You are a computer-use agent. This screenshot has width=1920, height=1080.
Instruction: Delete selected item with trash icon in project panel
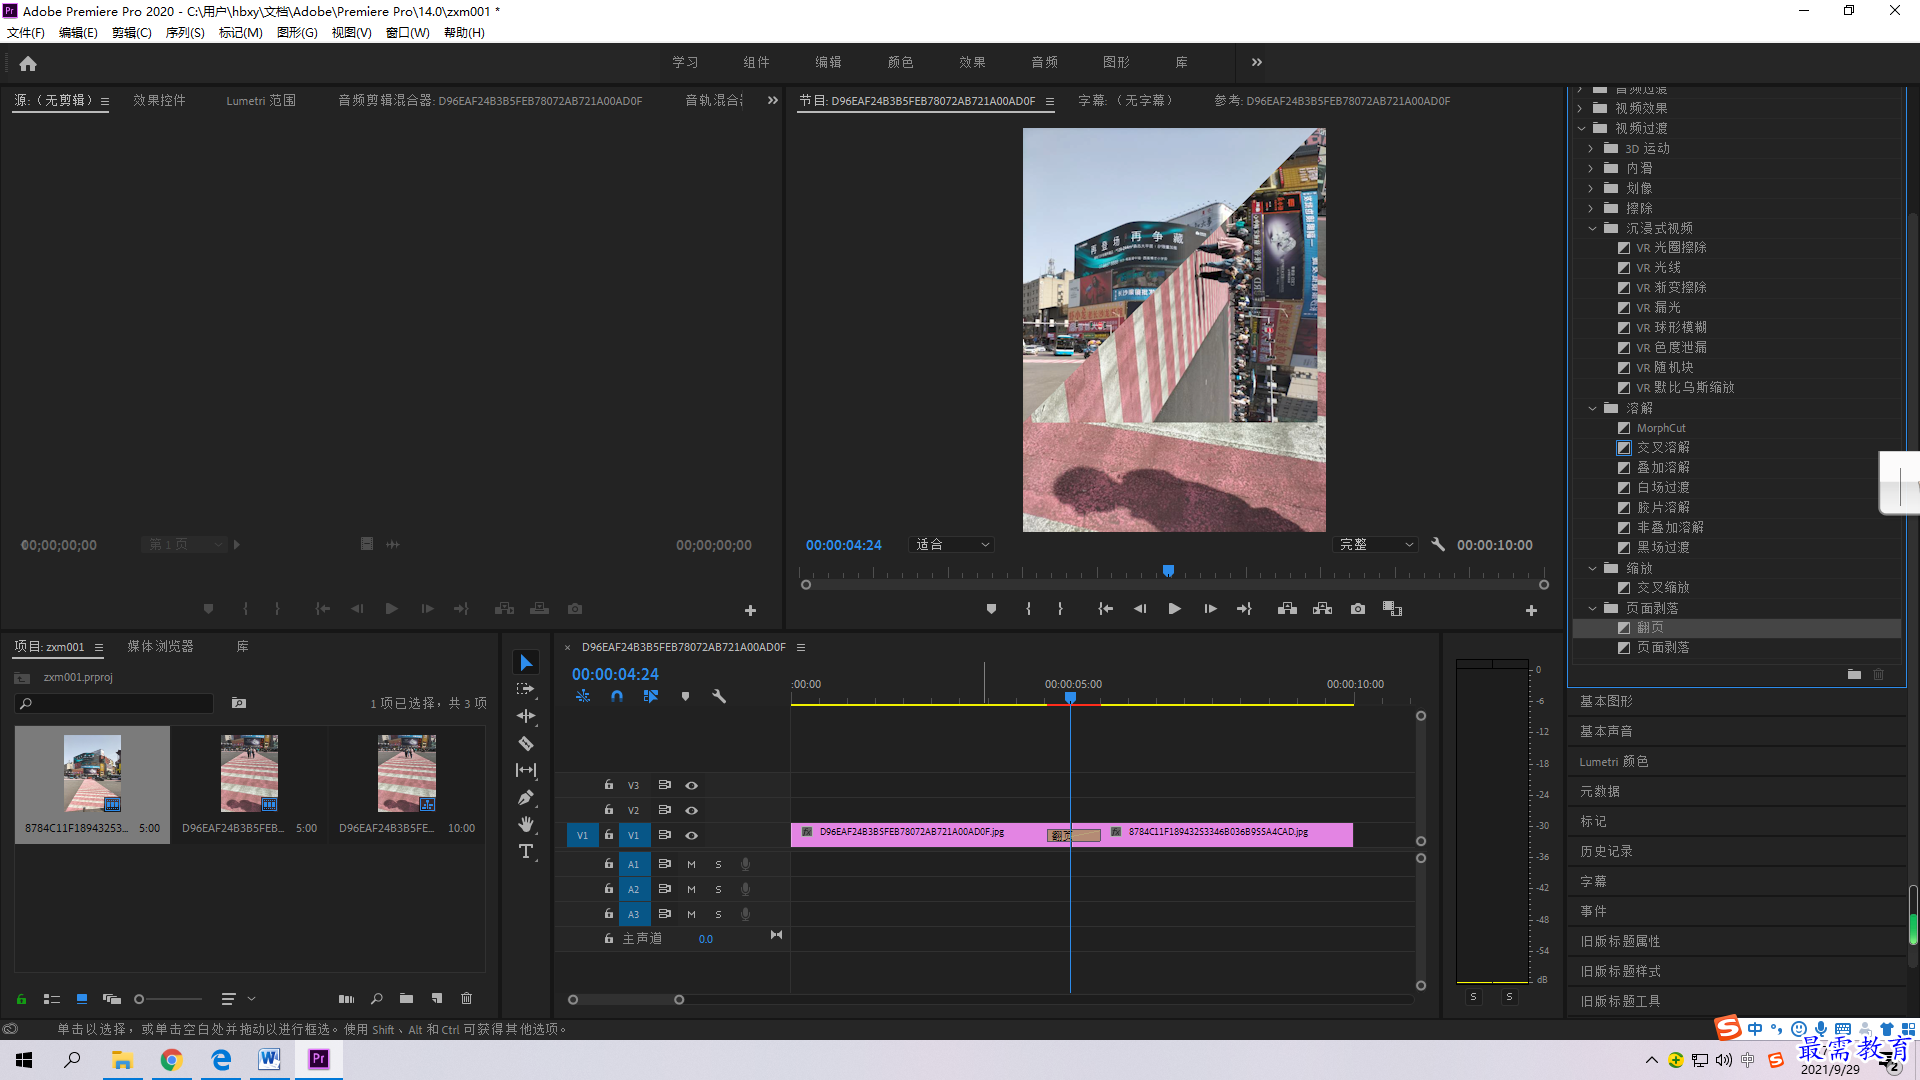click(x=466, y=998)
